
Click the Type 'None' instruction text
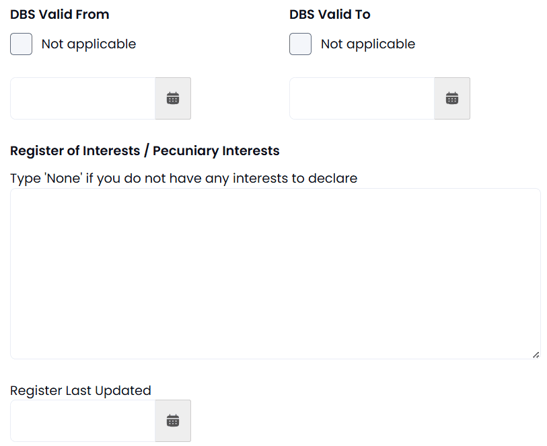tap(183, 178)
